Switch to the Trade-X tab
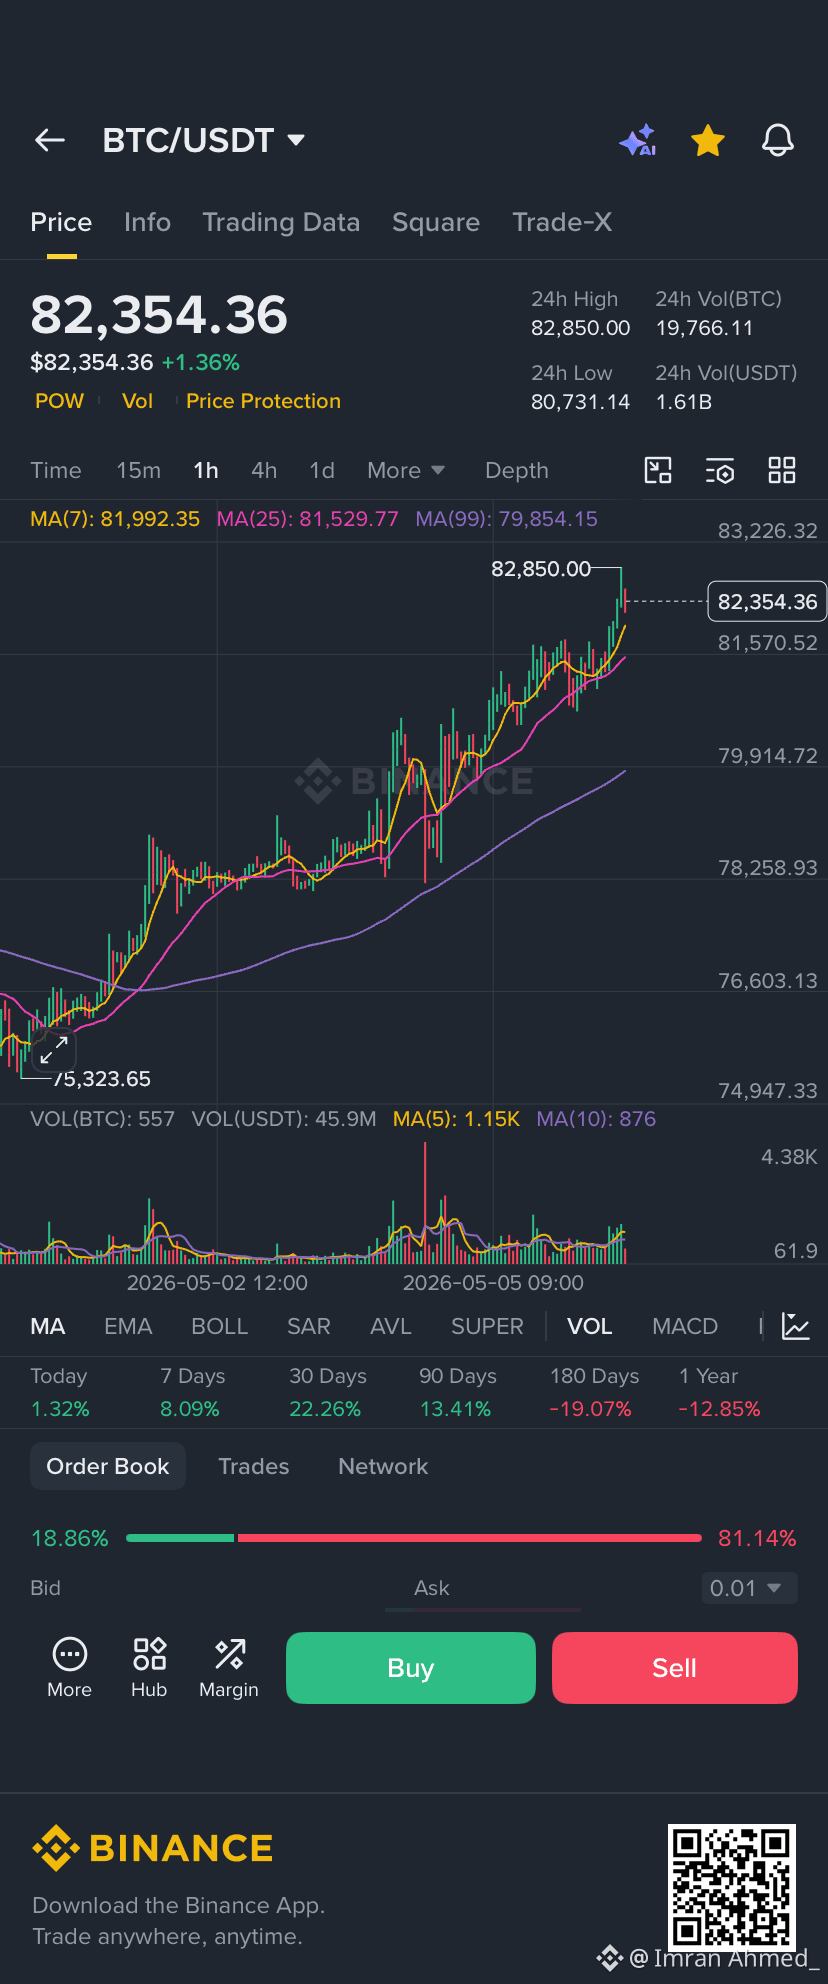The image size is (828, 1984). click(562, 222)
